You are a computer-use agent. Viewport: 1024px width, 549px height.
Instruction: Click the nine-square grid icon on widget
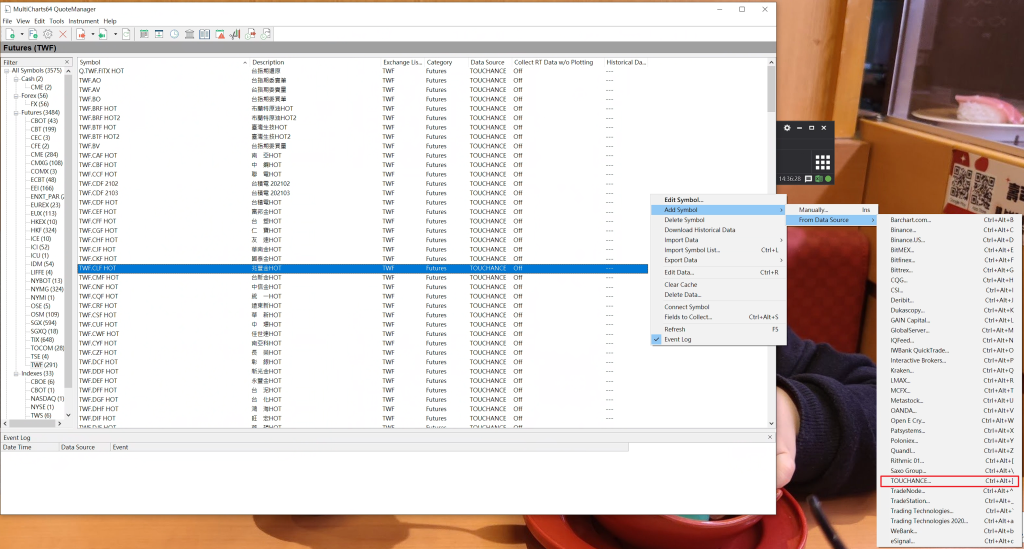pyautogui.click(x=822, y=161)
